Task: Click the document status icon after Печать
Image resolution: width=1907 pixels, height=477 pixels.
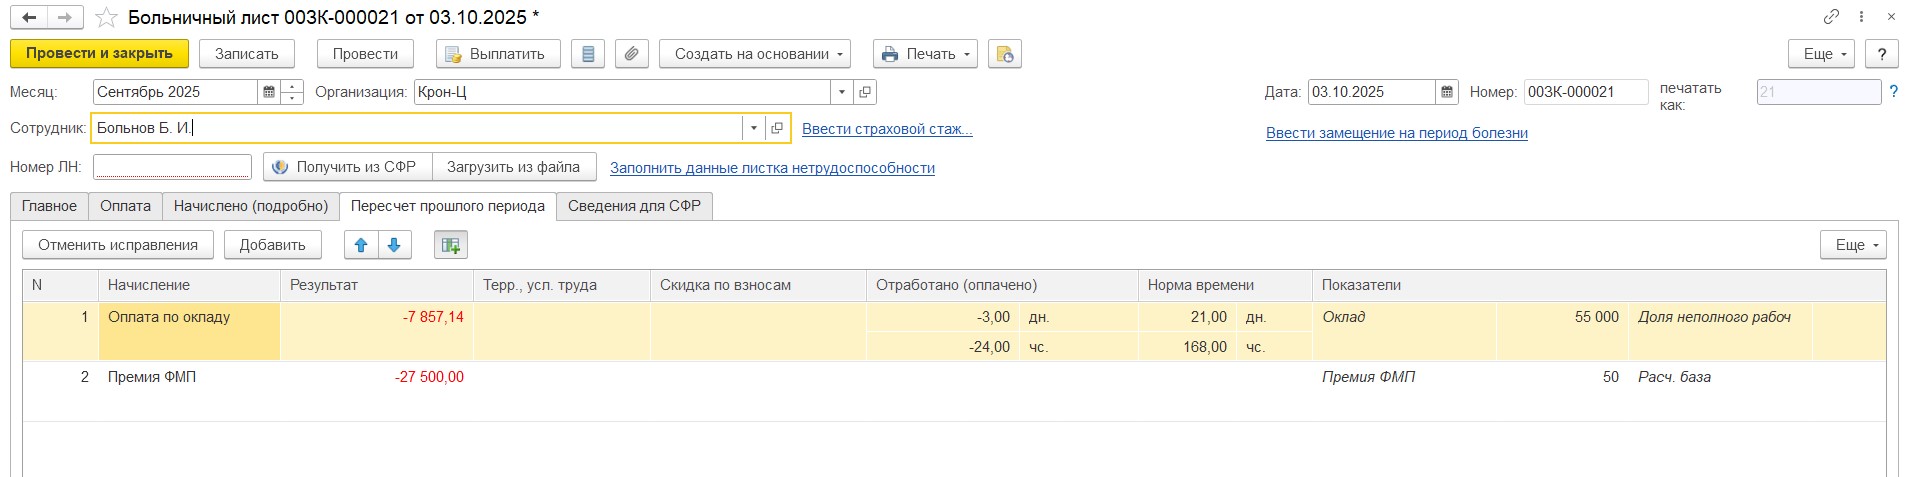Action: 1004,54
